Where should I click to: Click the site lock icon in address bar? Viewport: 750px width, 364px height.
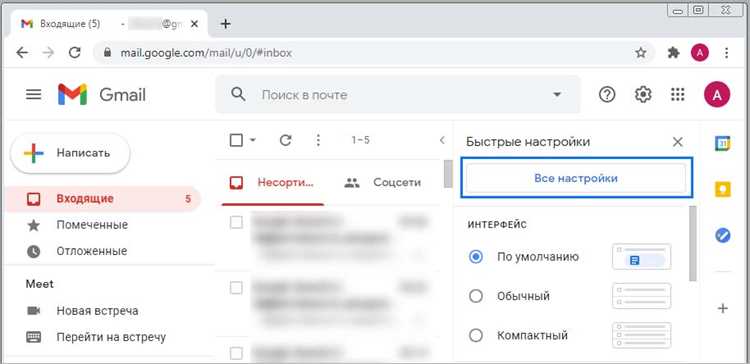pos(107,53)
